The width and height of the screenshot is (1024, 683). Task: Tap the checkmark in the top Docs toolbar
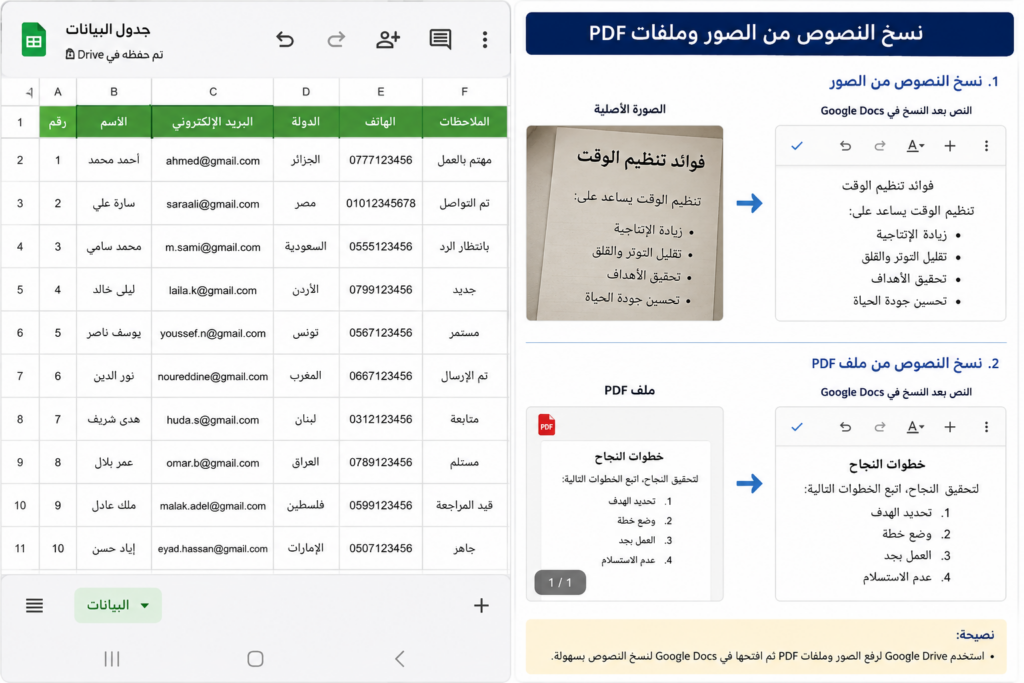(797, 146)
